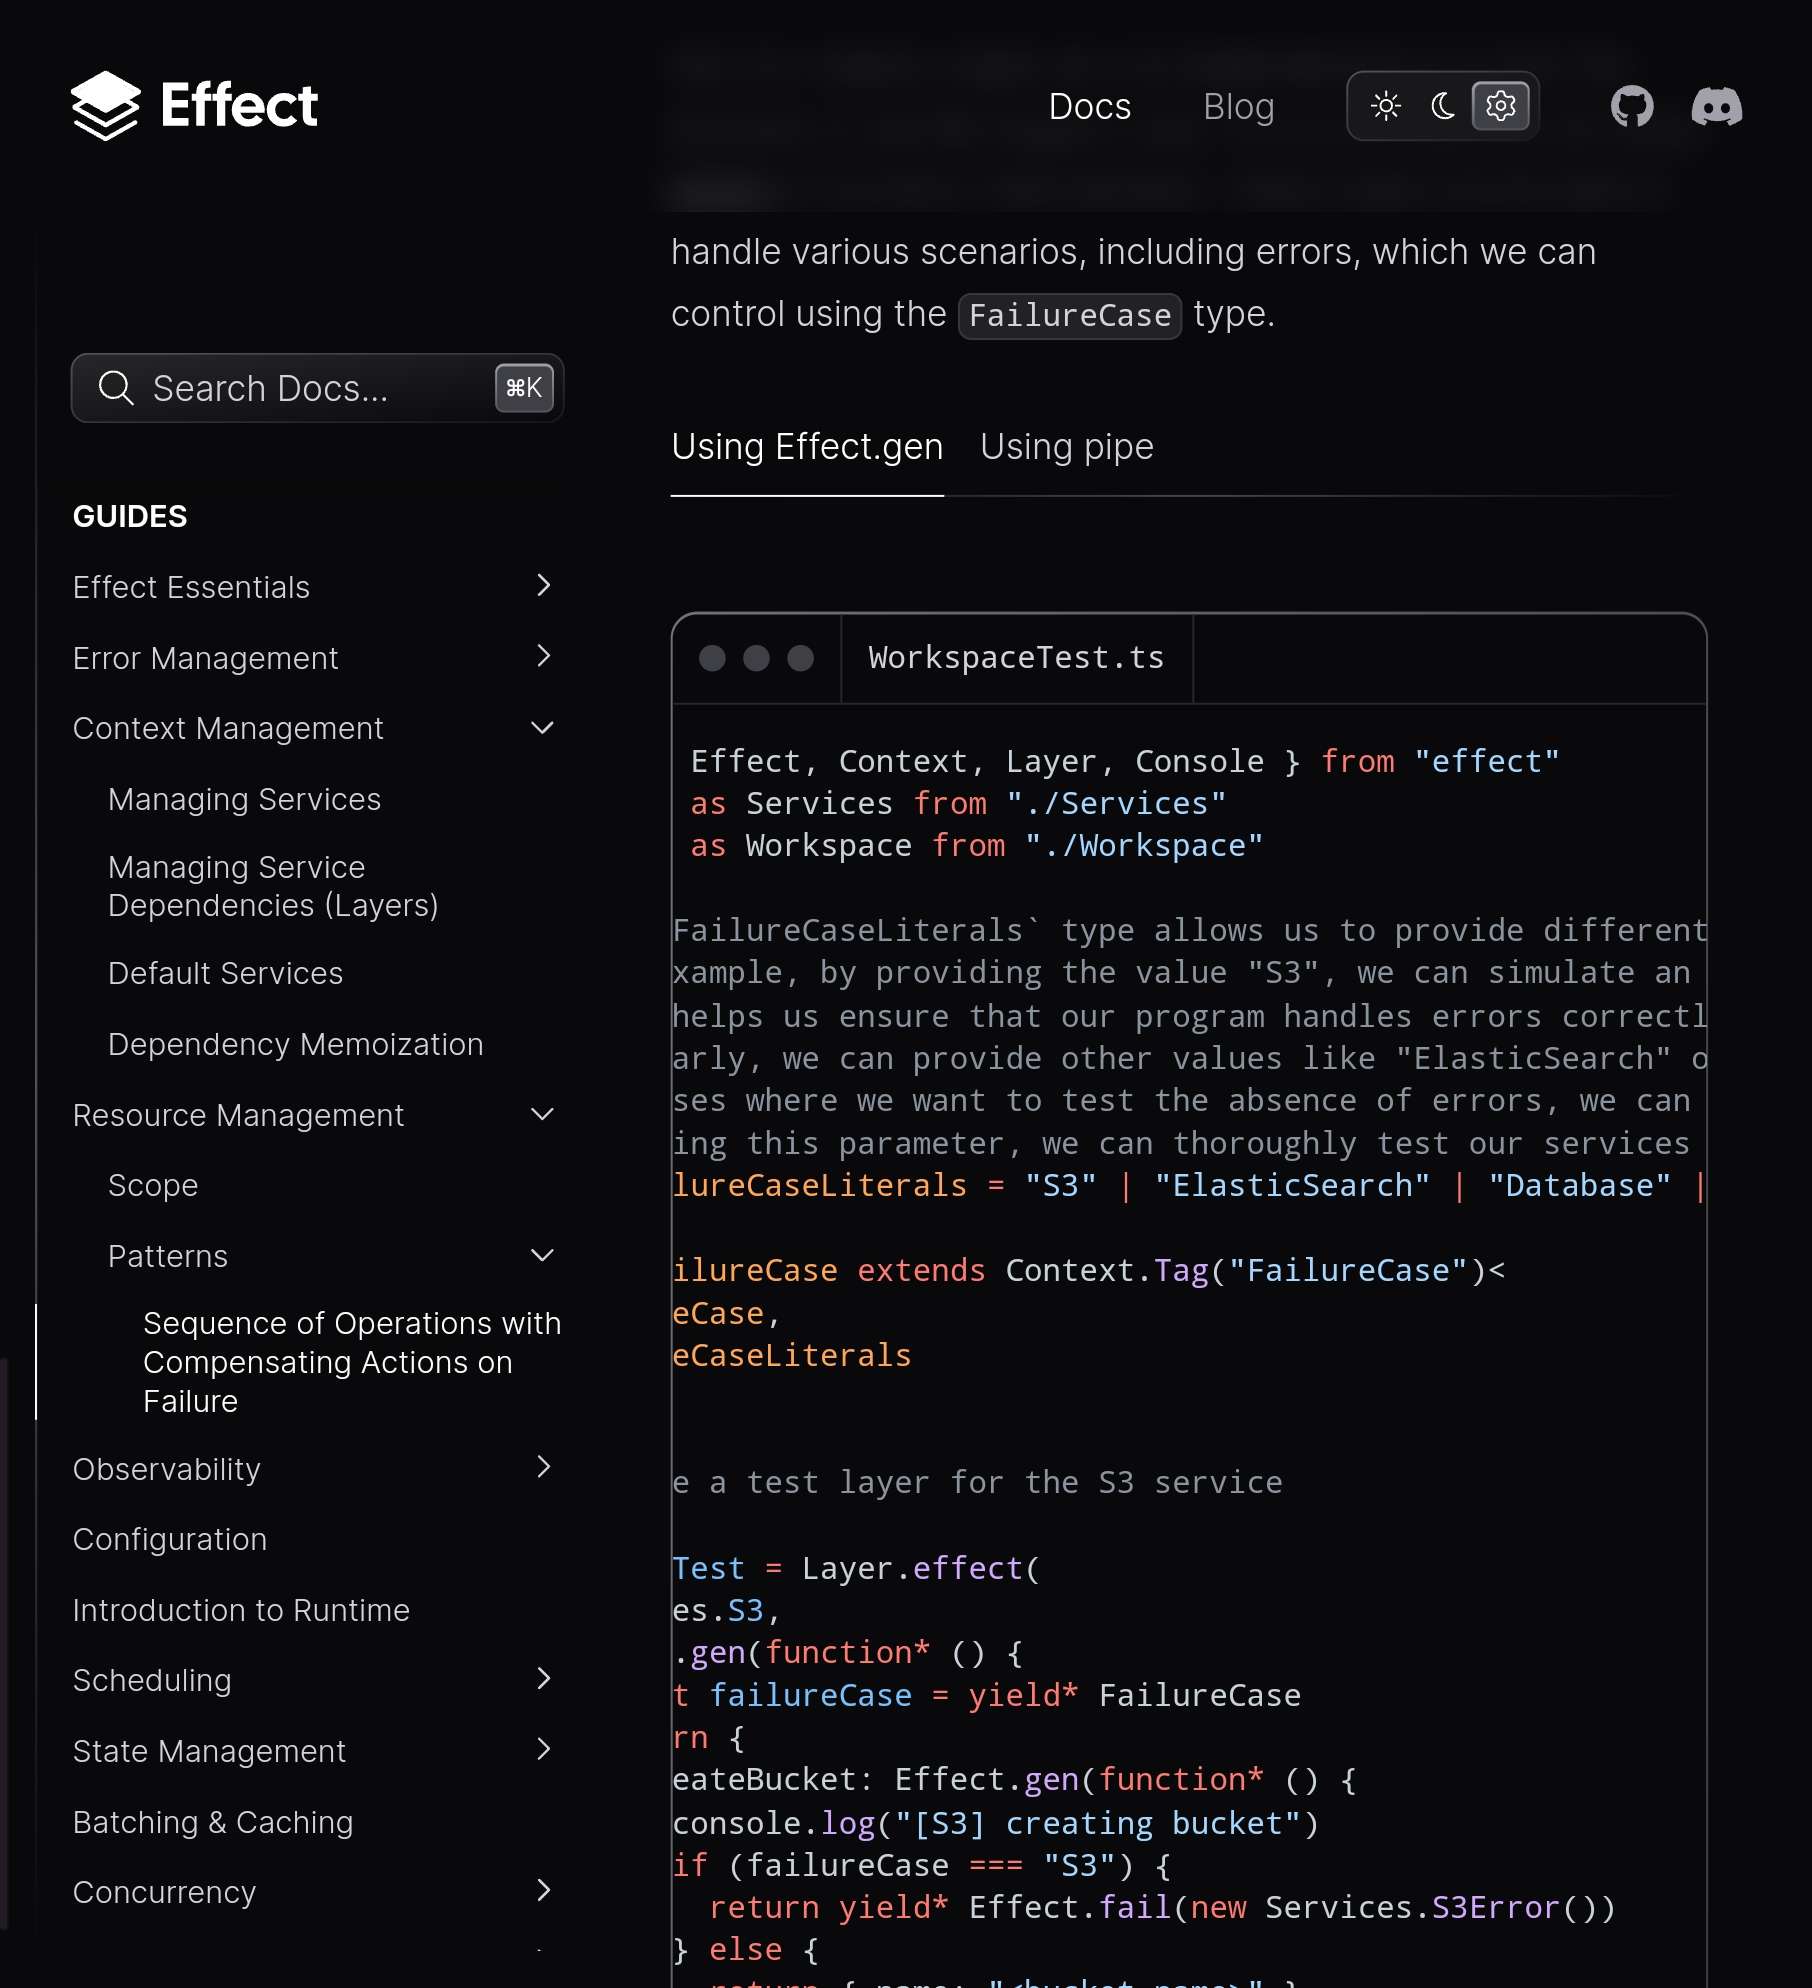Collapse the Resource Management chevron
The height and width of the screenshot is (1988, 1812).
click(x=543, y=1115)
